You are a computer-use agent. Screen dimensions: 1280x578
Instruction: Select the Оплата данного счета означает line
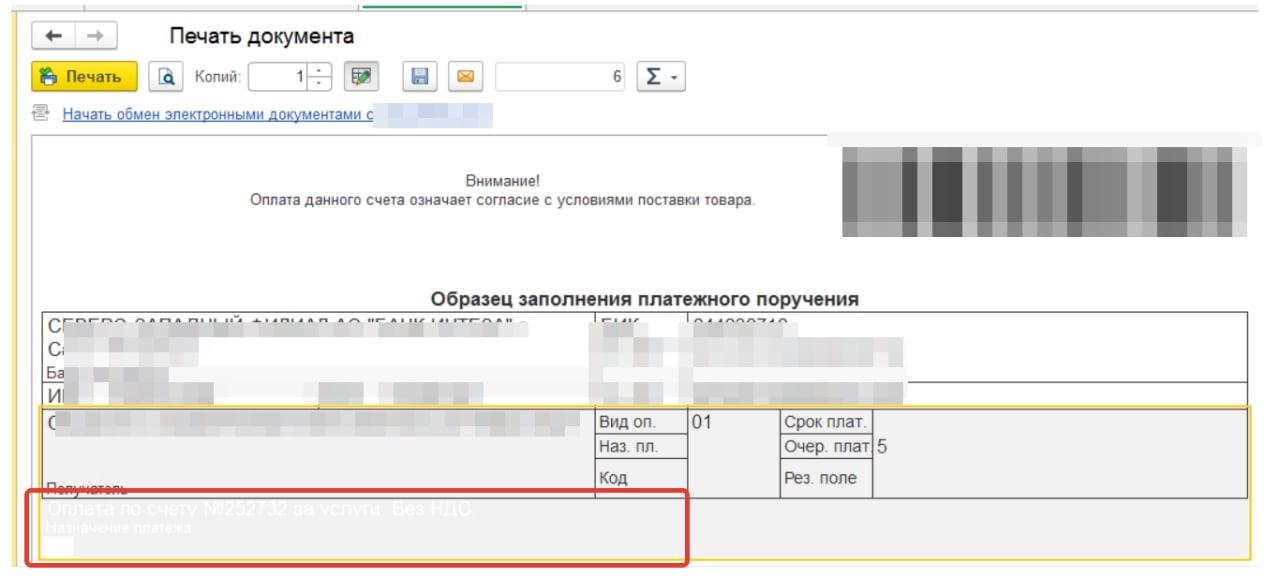click(x=502, y=200)
